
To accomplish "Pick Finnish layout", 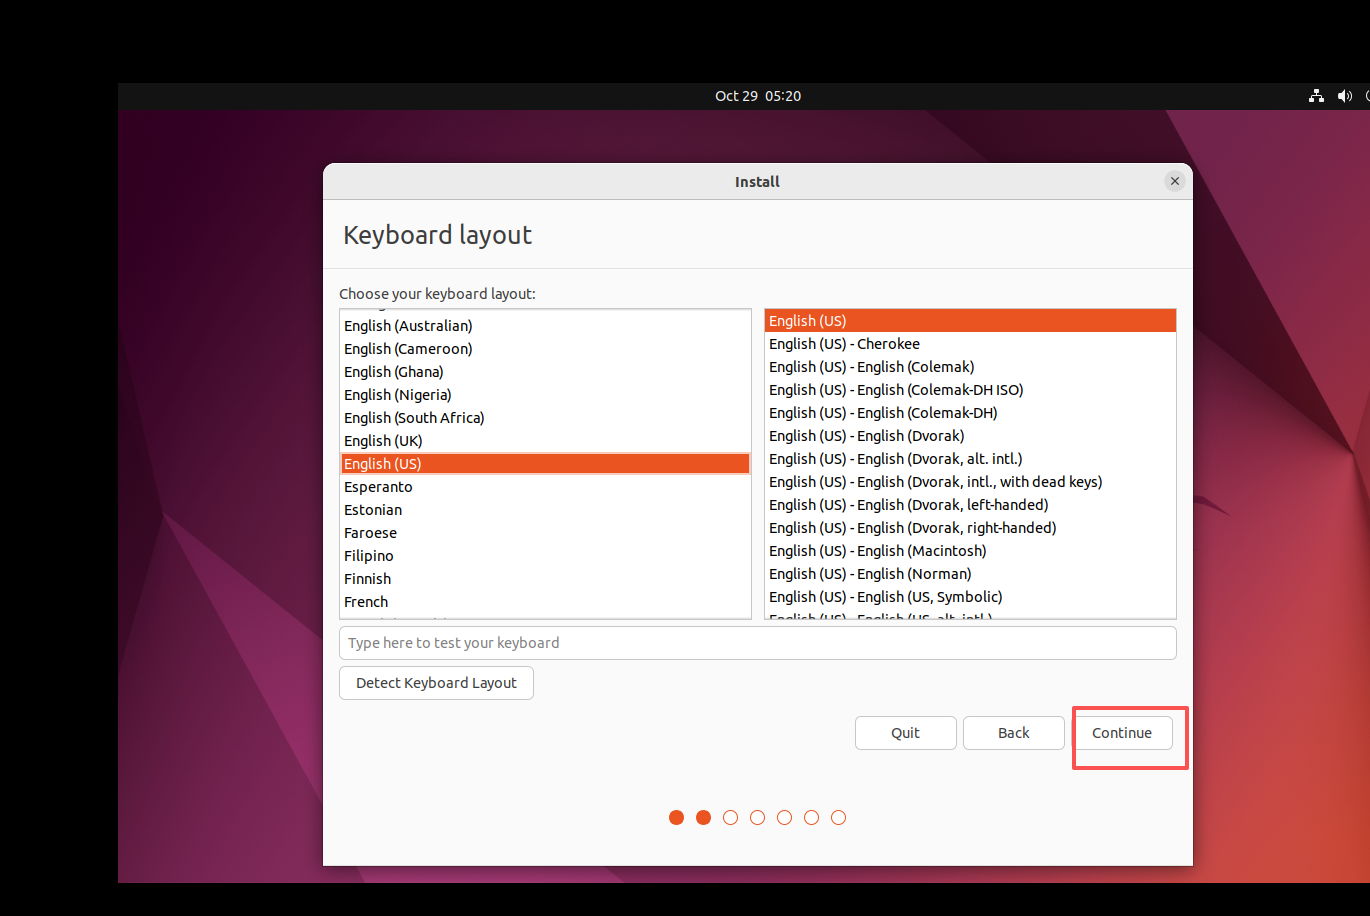I will click(x=545, y=579).
